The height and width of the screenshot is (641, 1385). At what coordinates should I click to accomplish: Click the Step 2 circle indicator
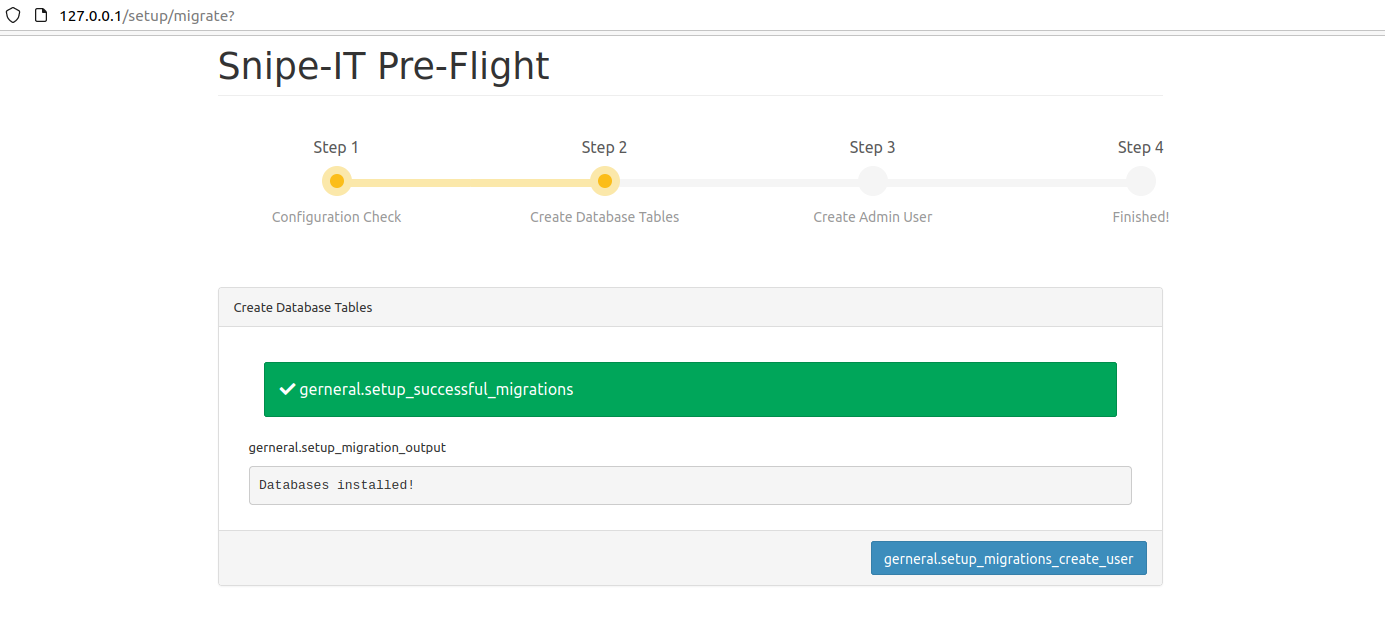pos(605,181)
